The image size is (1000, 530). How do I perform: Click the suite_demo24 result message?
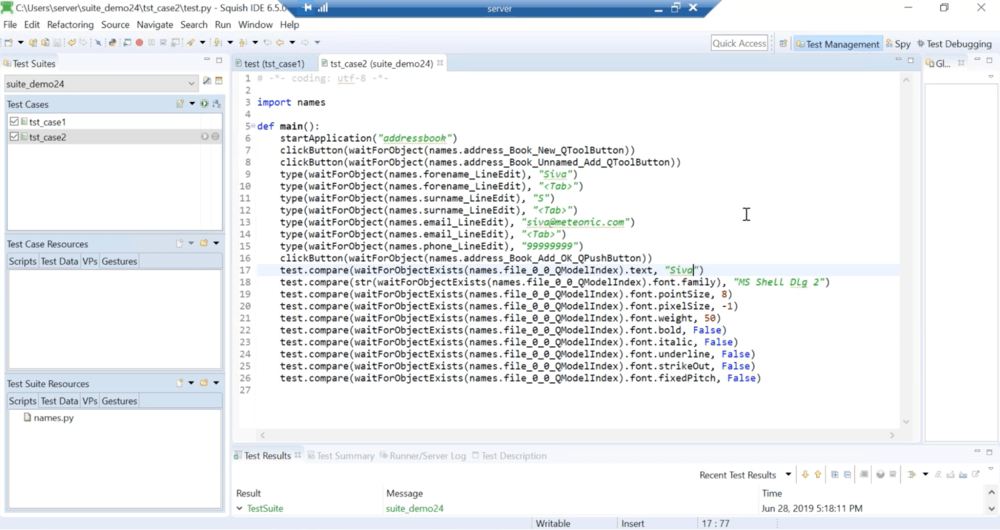point(415,508)
